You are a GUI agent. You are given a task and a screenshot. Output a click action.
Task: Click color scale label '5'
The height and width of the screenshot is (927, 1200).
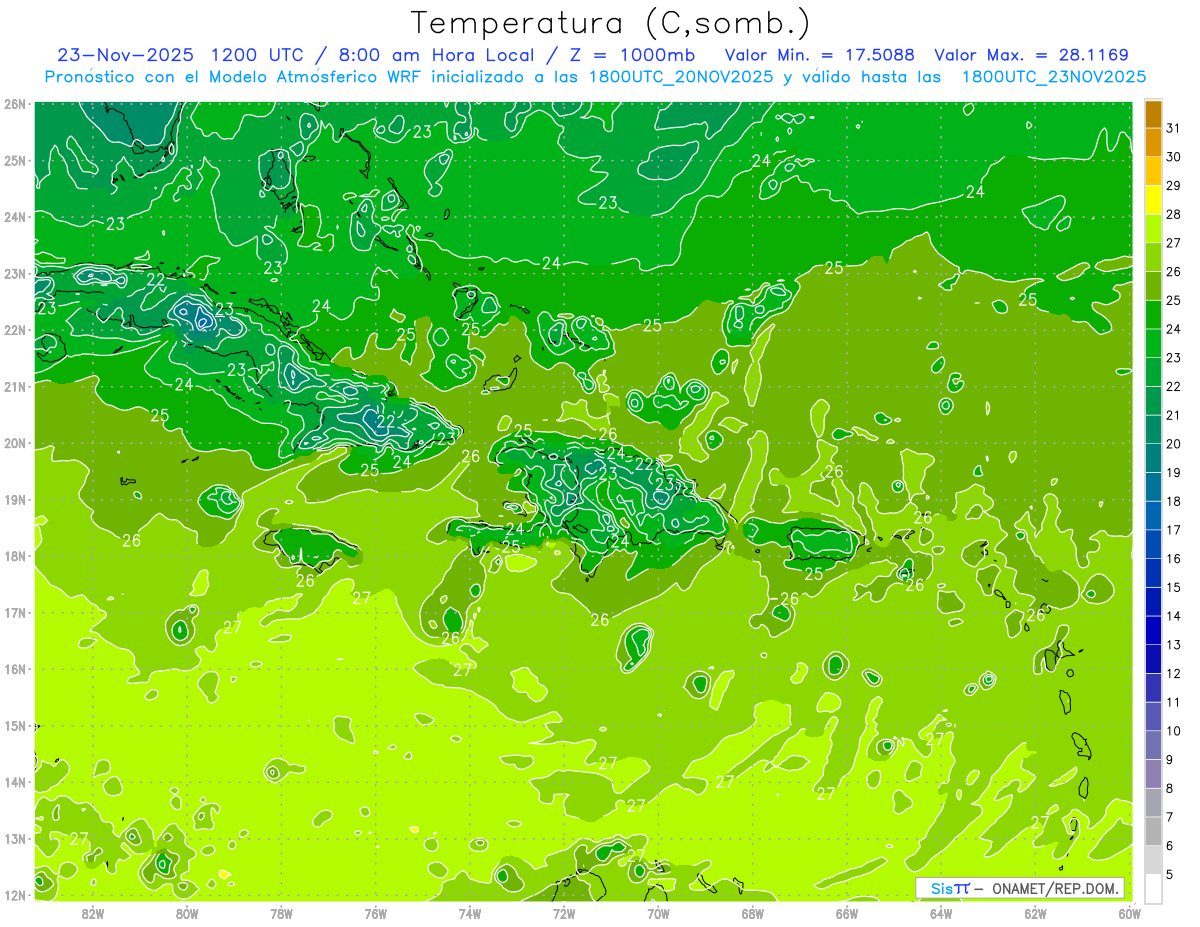click(1170, 874)
